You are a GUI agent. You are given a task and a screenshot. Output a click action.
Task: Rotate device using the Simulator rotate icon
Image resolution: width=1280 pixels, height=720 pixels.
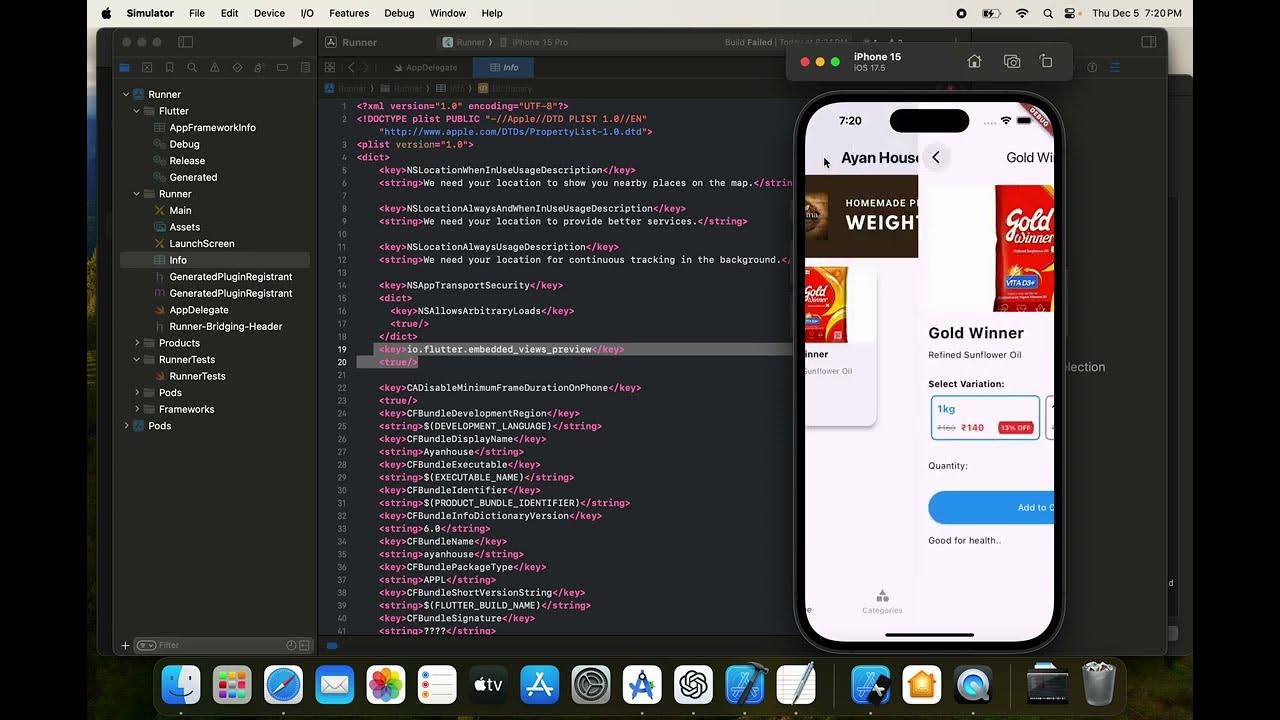coord(1046,61)
